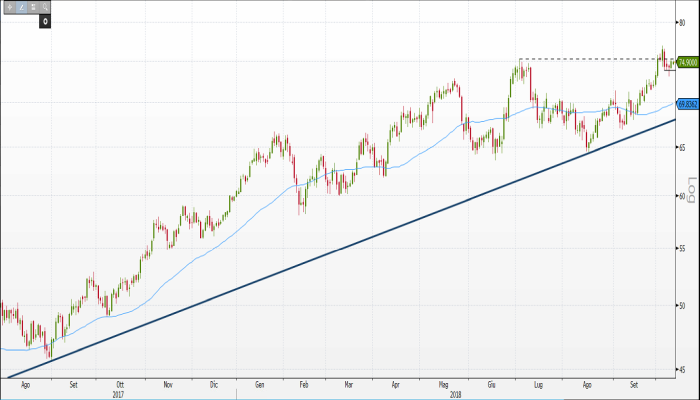Select the dark blue ascending trendline
Image resolution: width=700 pixels, height=400 pixels.
300,265
